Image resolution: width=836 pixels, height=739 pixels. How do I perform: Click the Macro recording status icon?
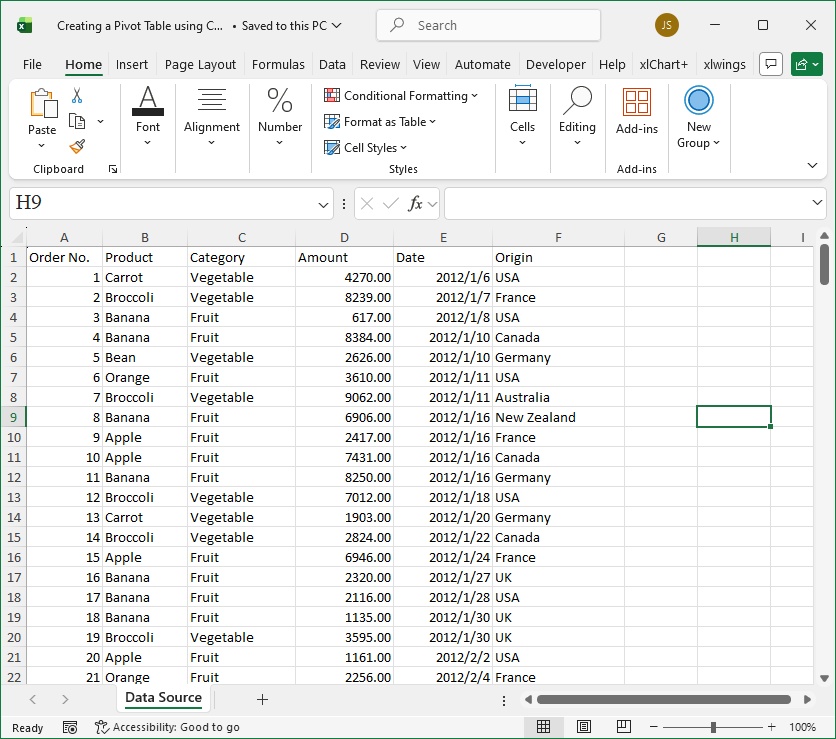(70, 727)
